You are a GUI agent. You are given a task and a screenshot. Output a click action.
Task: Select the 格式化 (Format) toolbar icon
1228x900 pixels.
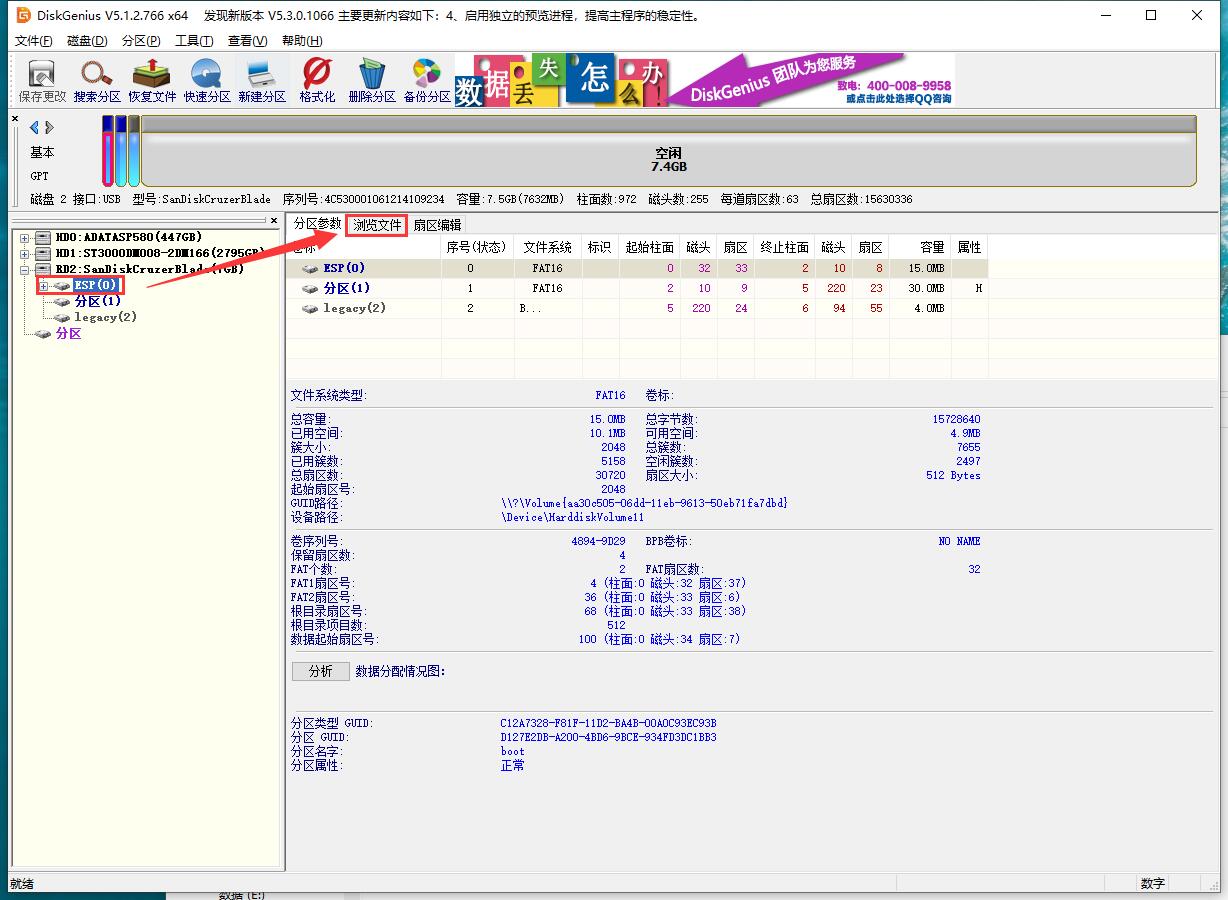(317, 80)
